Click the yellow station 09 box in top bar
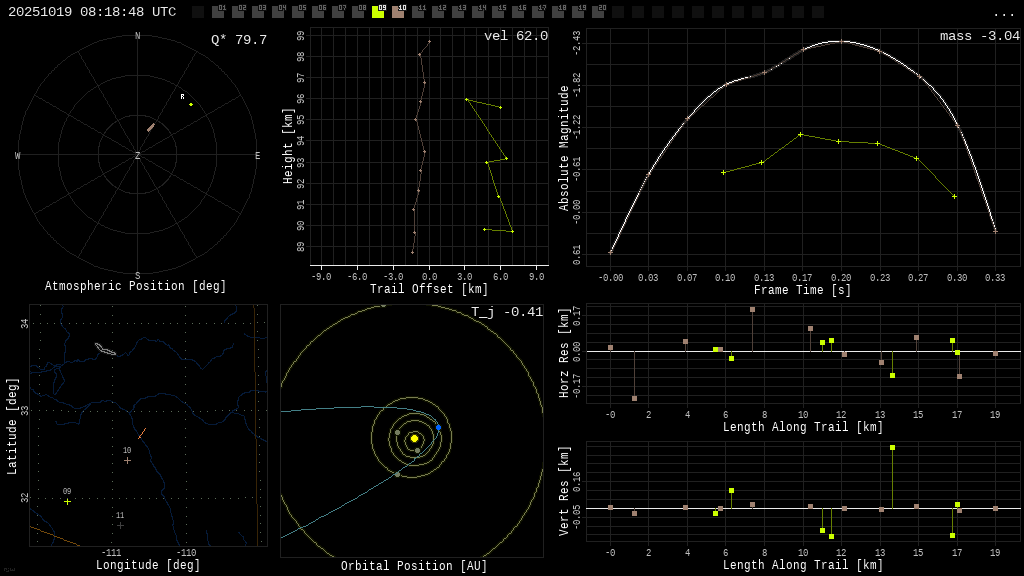The image size is (1024, 576). tap(378, 12)
